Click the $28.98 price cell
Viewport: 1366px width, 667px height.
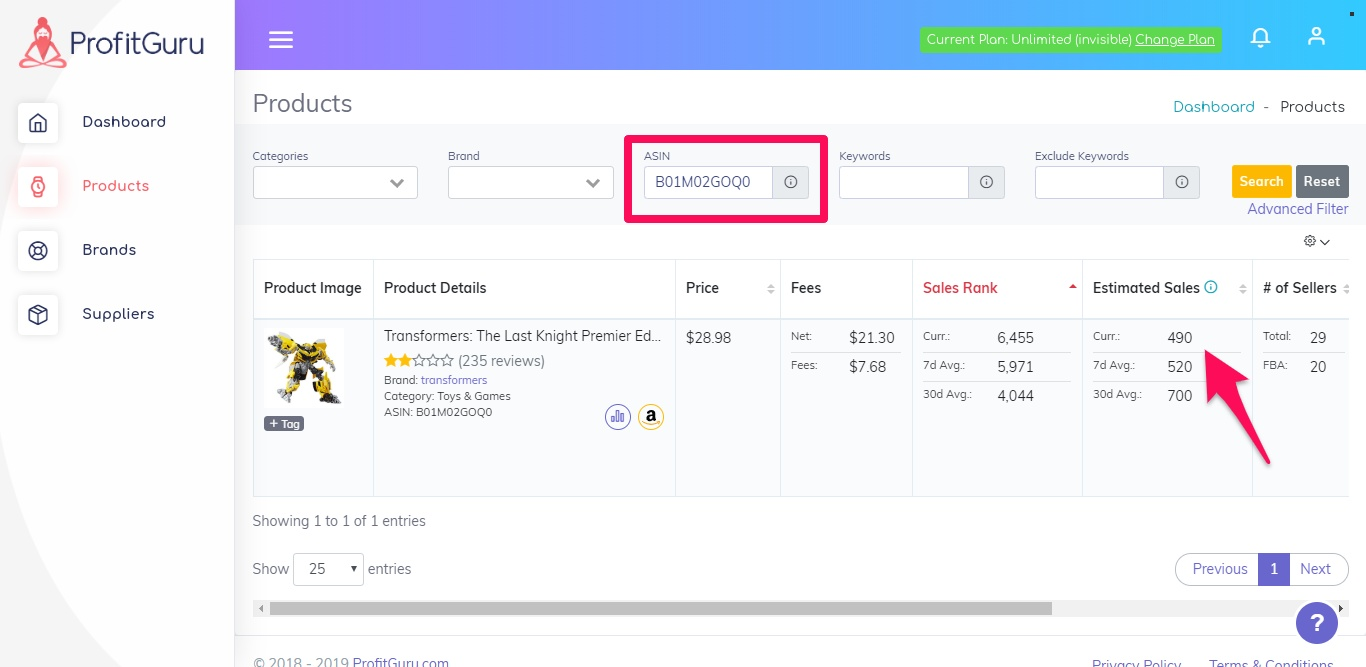708,338
